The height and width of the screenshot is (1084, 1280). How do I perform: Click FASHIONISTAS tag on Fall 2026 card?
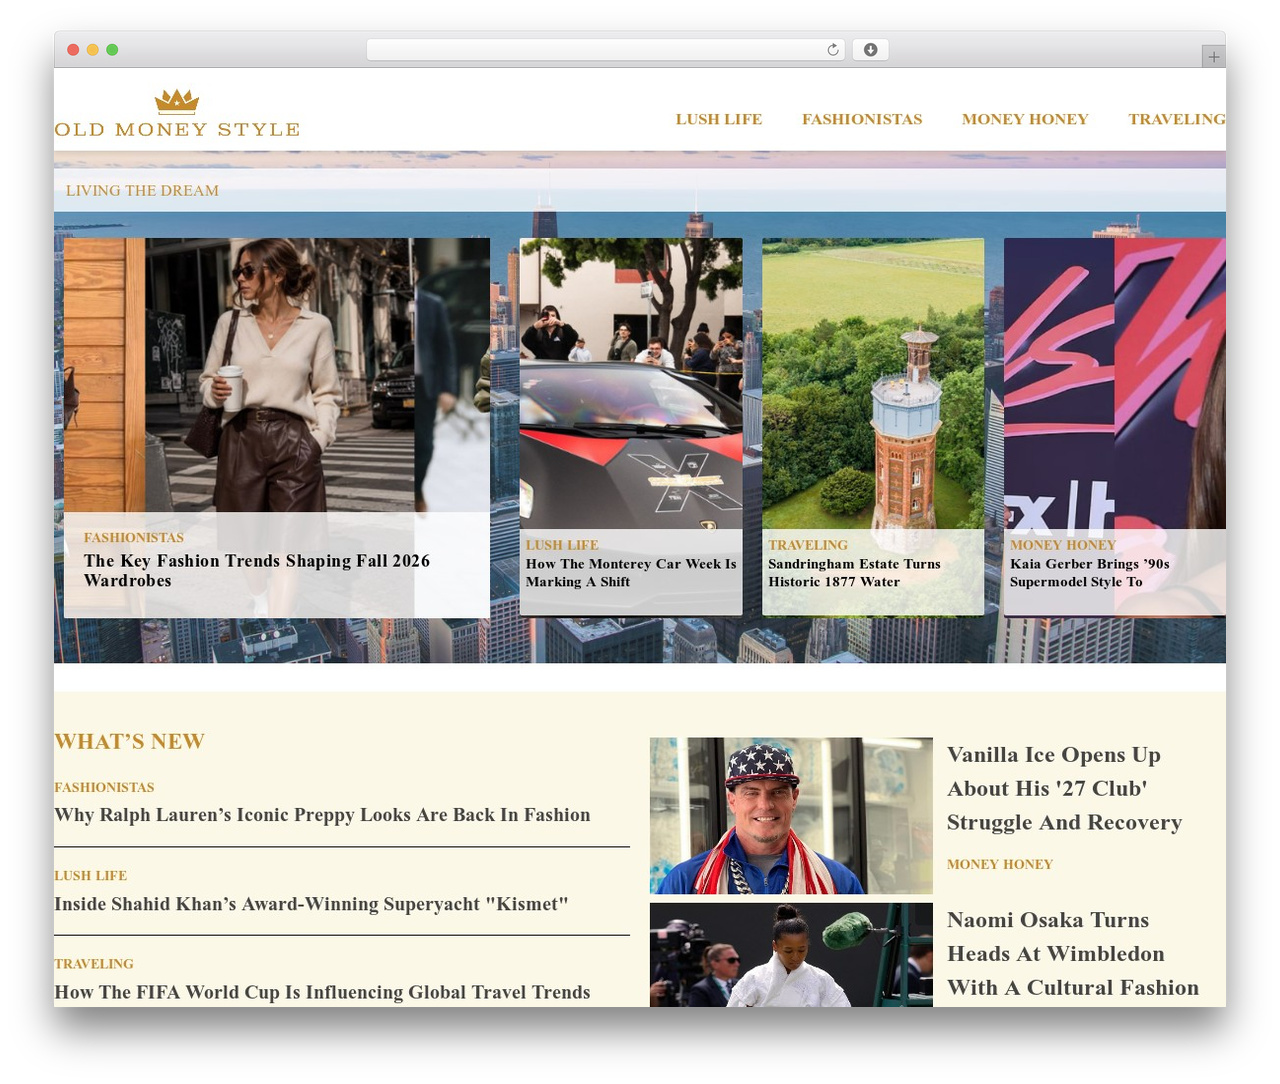click(134, 537)
